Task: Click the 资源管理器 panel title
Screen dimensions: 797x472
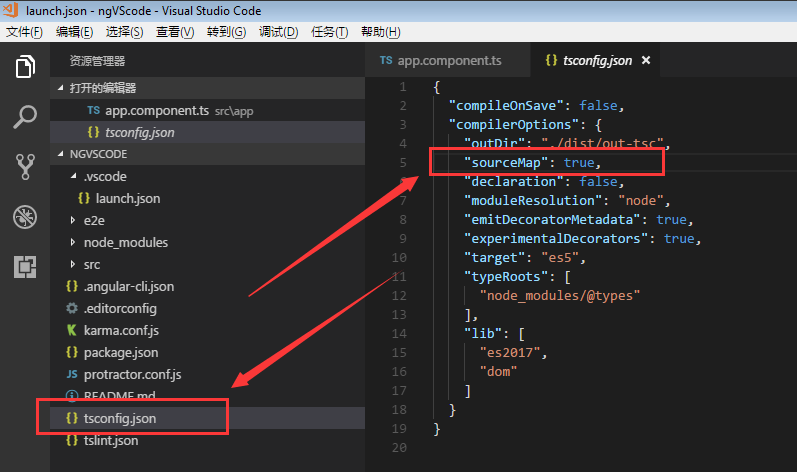Action: [x=97, y=61]
